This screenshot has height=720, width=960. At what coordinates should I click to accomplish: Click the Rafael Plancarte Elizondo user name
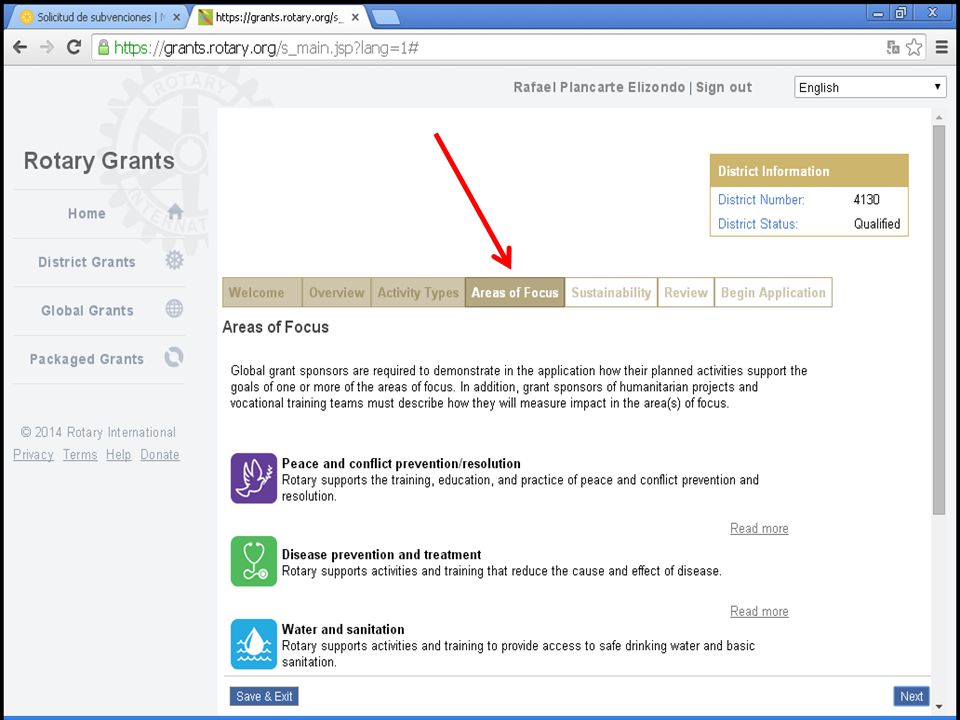pos(599,87)
